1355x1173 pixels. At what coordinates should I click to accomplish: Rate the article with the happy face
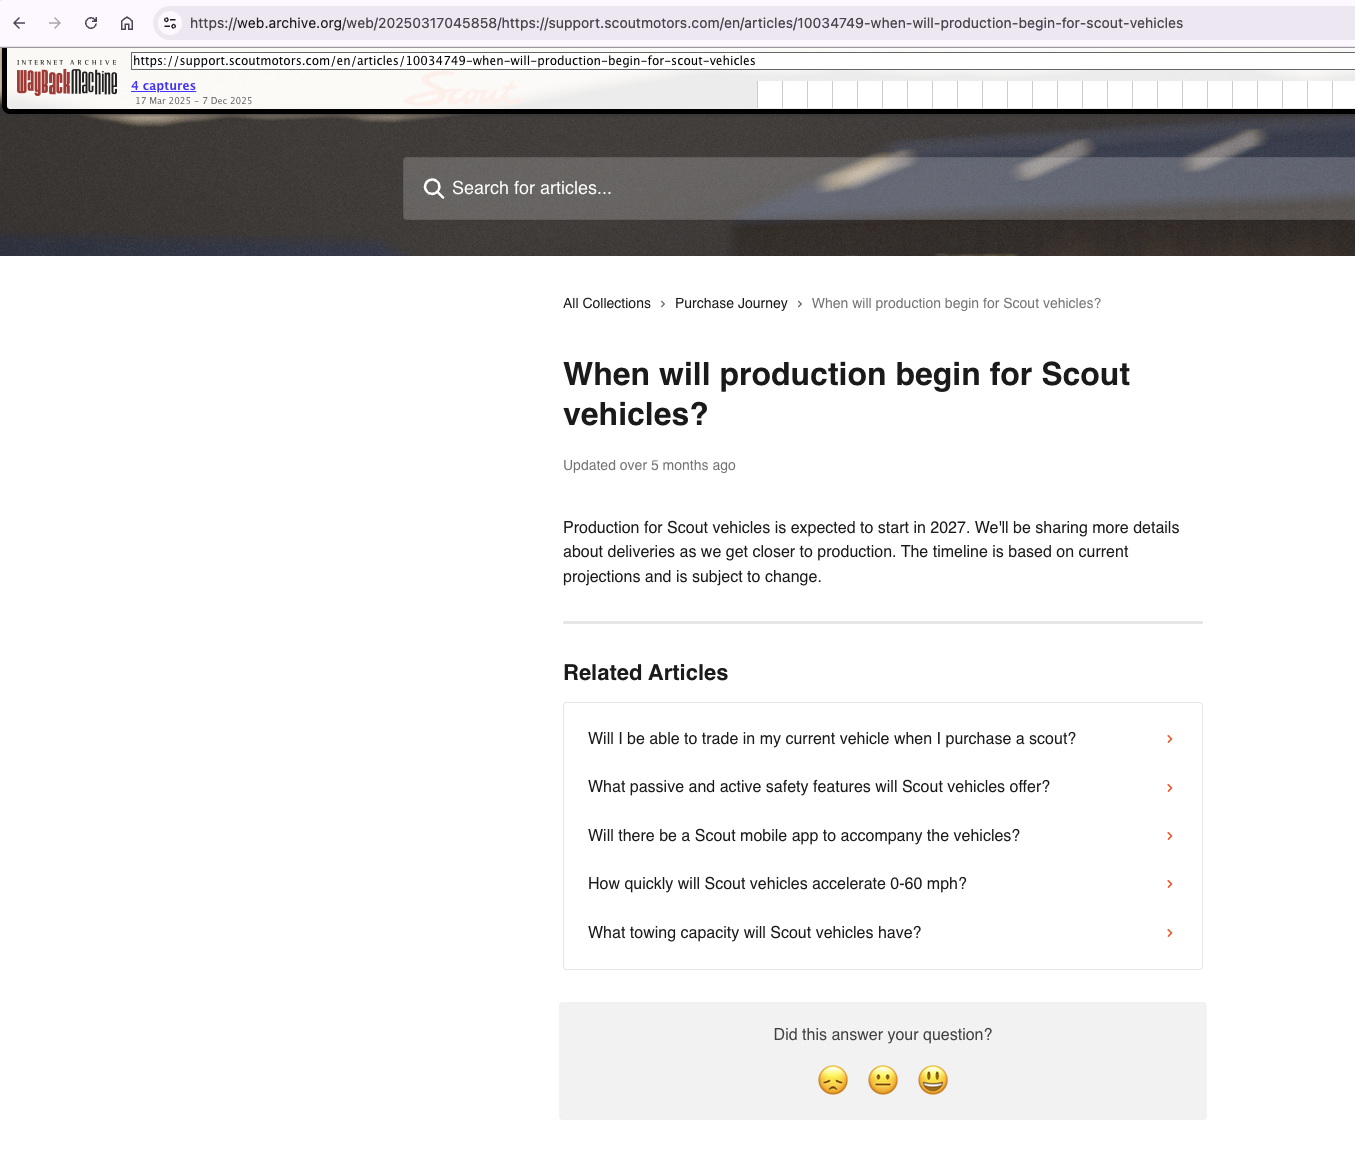click(x=933, y=1080)
